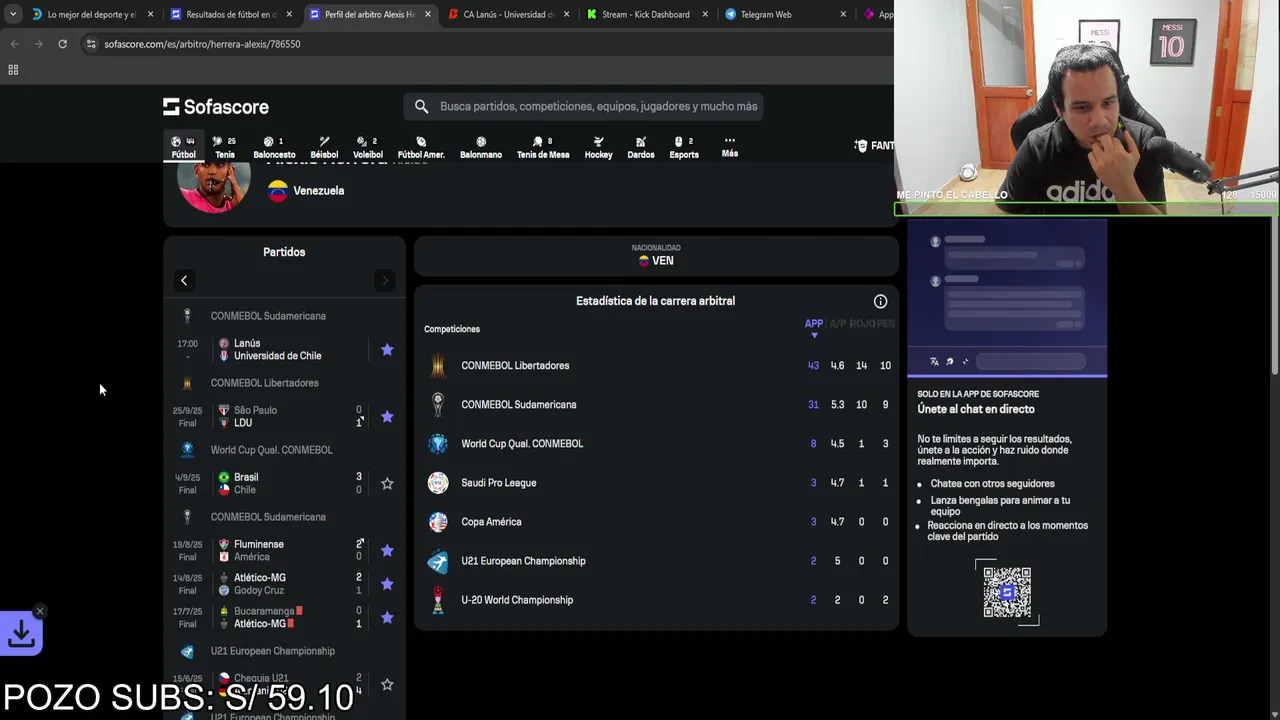Click the translate icon in chat preview
The image size is (1280, 720).
(x=934, y=362)
